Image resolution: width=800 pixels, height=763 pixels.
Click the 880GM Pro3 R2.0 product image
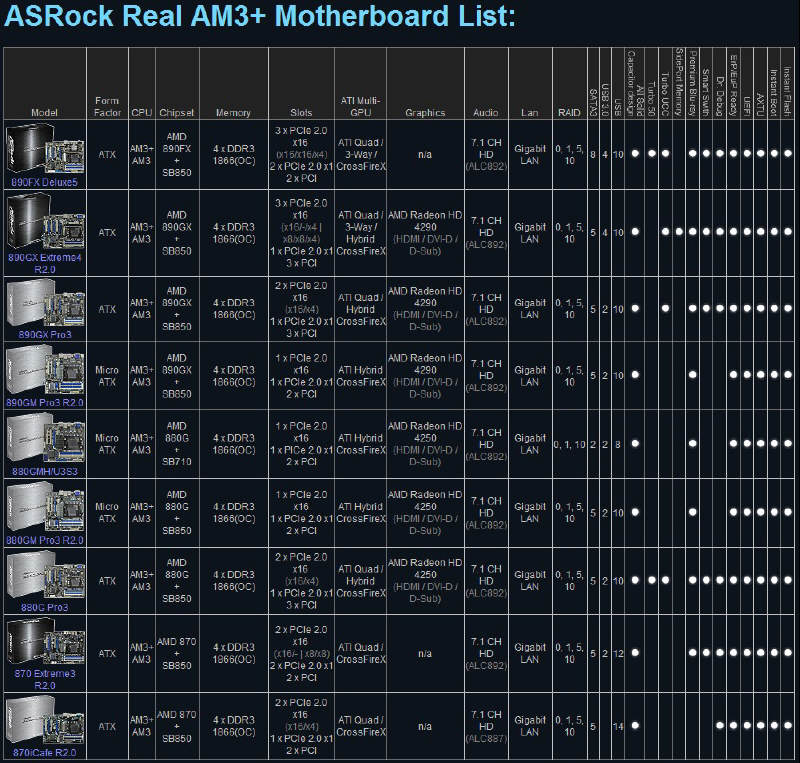(45, 507)
